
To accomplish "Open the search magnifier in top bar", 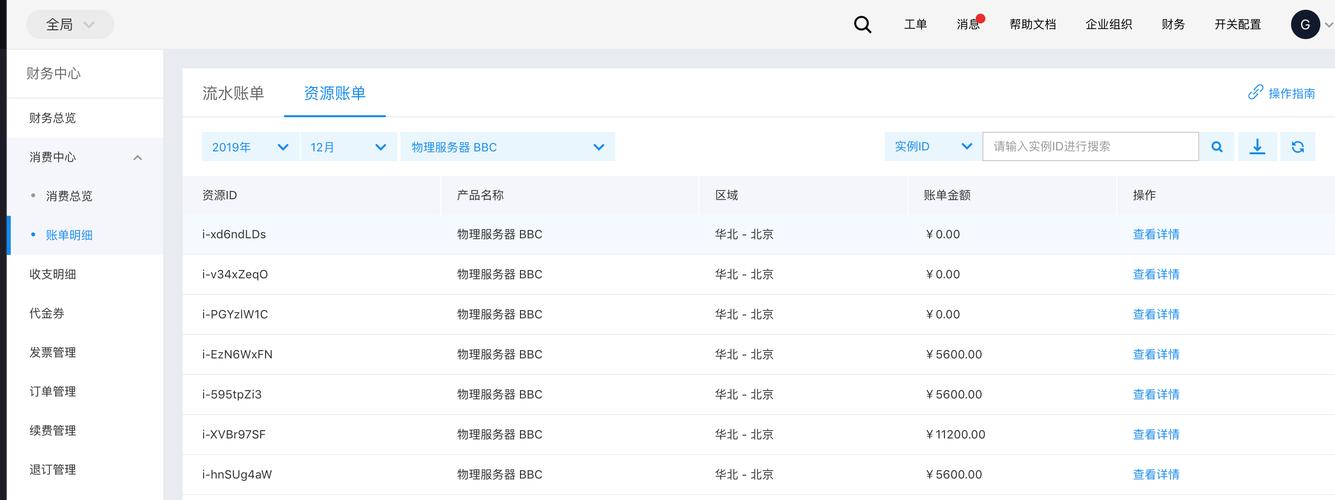I will (x=862, y=25).
